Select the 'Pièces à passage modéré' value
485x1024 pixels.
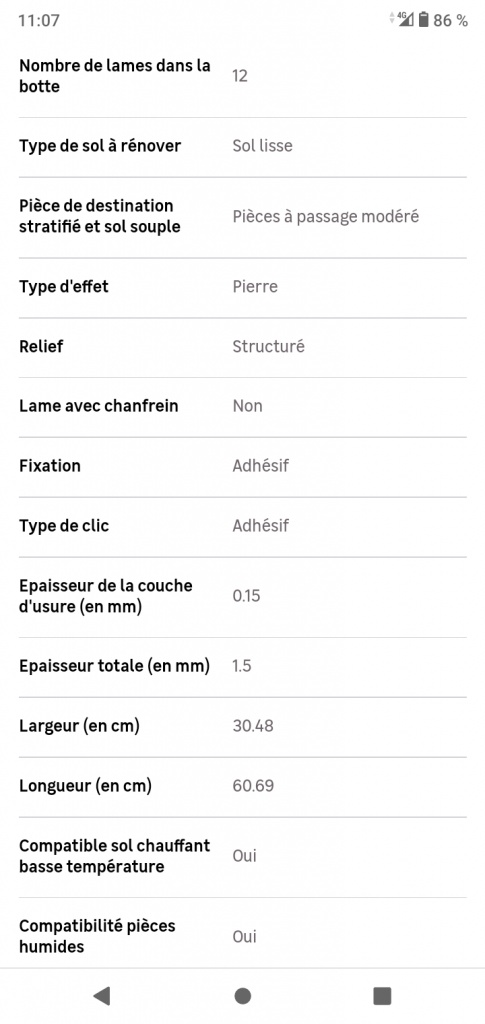(x=326, y=216)
